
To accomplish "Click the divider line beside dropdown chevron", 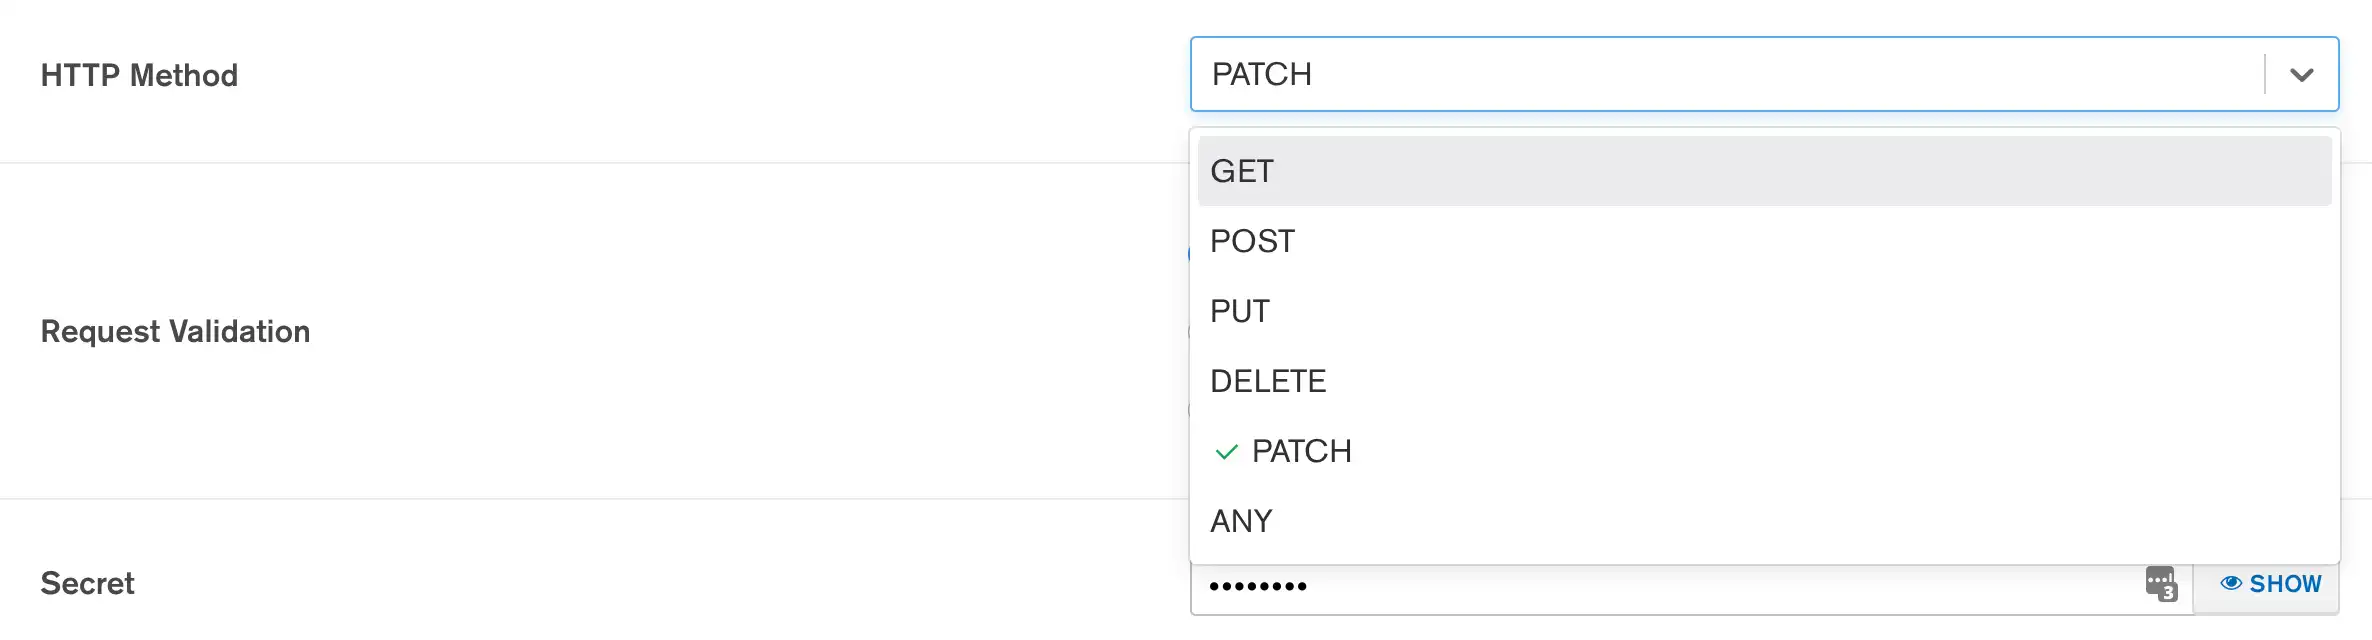I will coord(2265,74).
